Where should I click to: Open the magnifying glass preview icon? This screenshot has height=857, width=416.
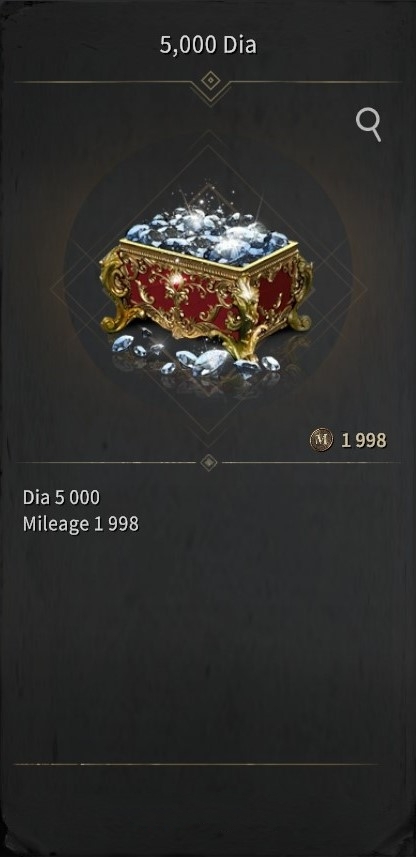point(368,125)
